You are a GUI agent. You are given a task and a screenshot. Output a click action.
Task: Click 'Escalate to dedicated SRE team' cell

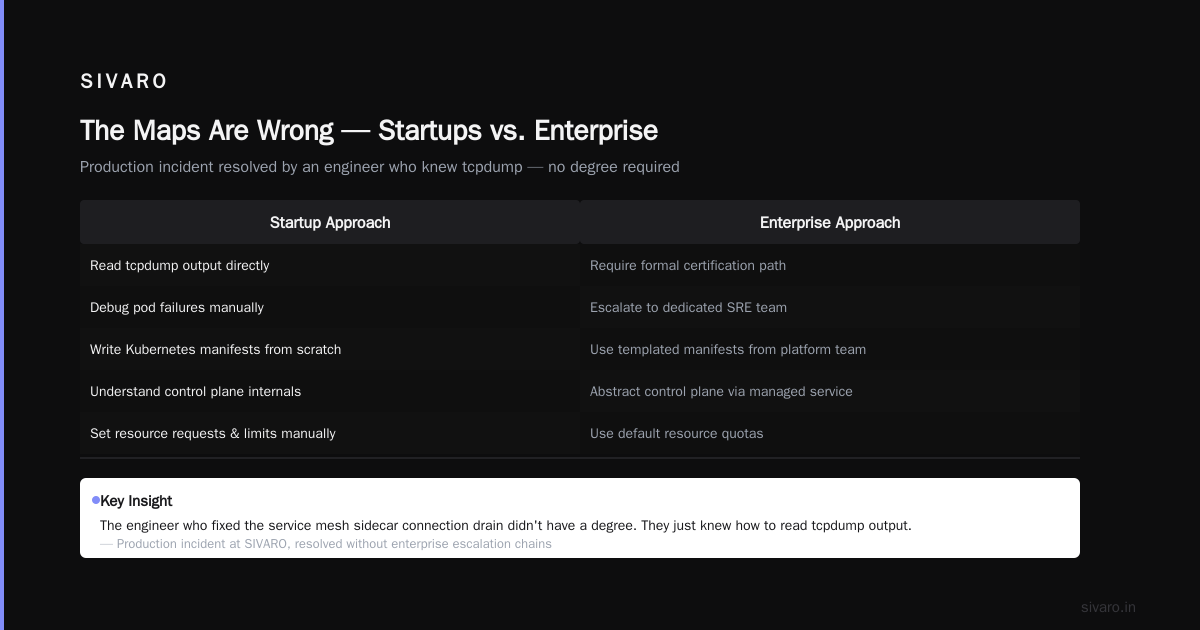[830, 307]
